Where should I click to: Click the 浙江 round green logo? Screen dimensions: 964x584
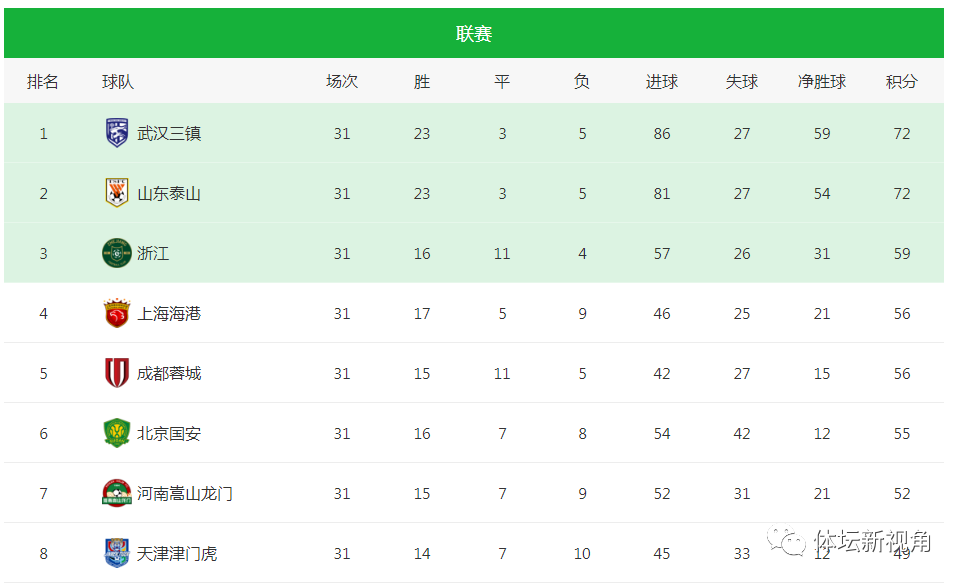click(117, 253)
